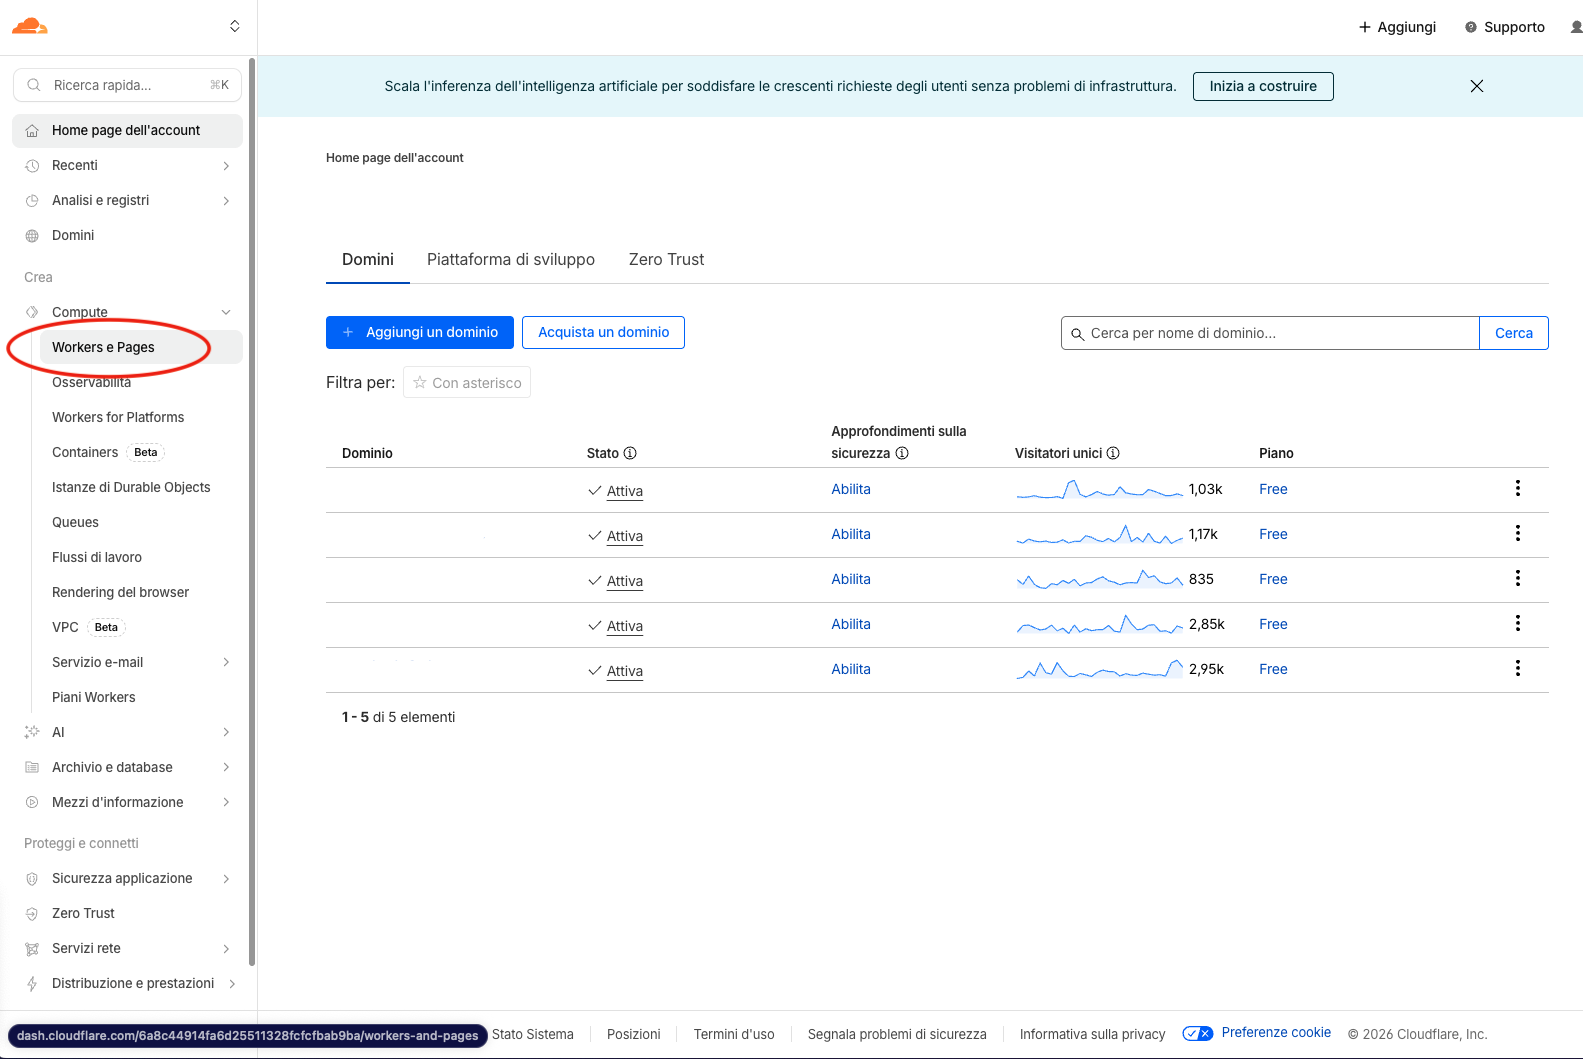
Task: Click the Zero Trust sidebar icon
Action: coord(32,913)
